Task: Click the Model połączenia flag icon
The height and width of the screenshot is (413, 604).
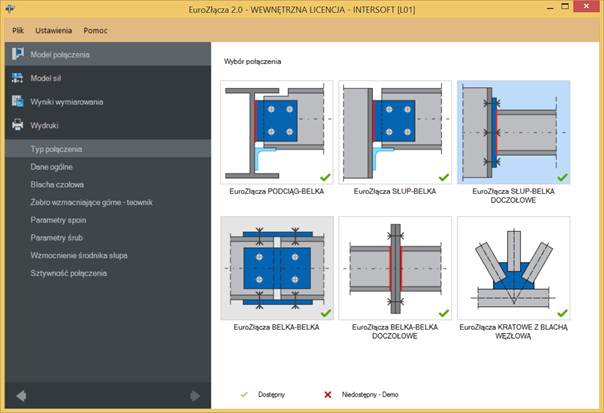Action: click(18, 54)
